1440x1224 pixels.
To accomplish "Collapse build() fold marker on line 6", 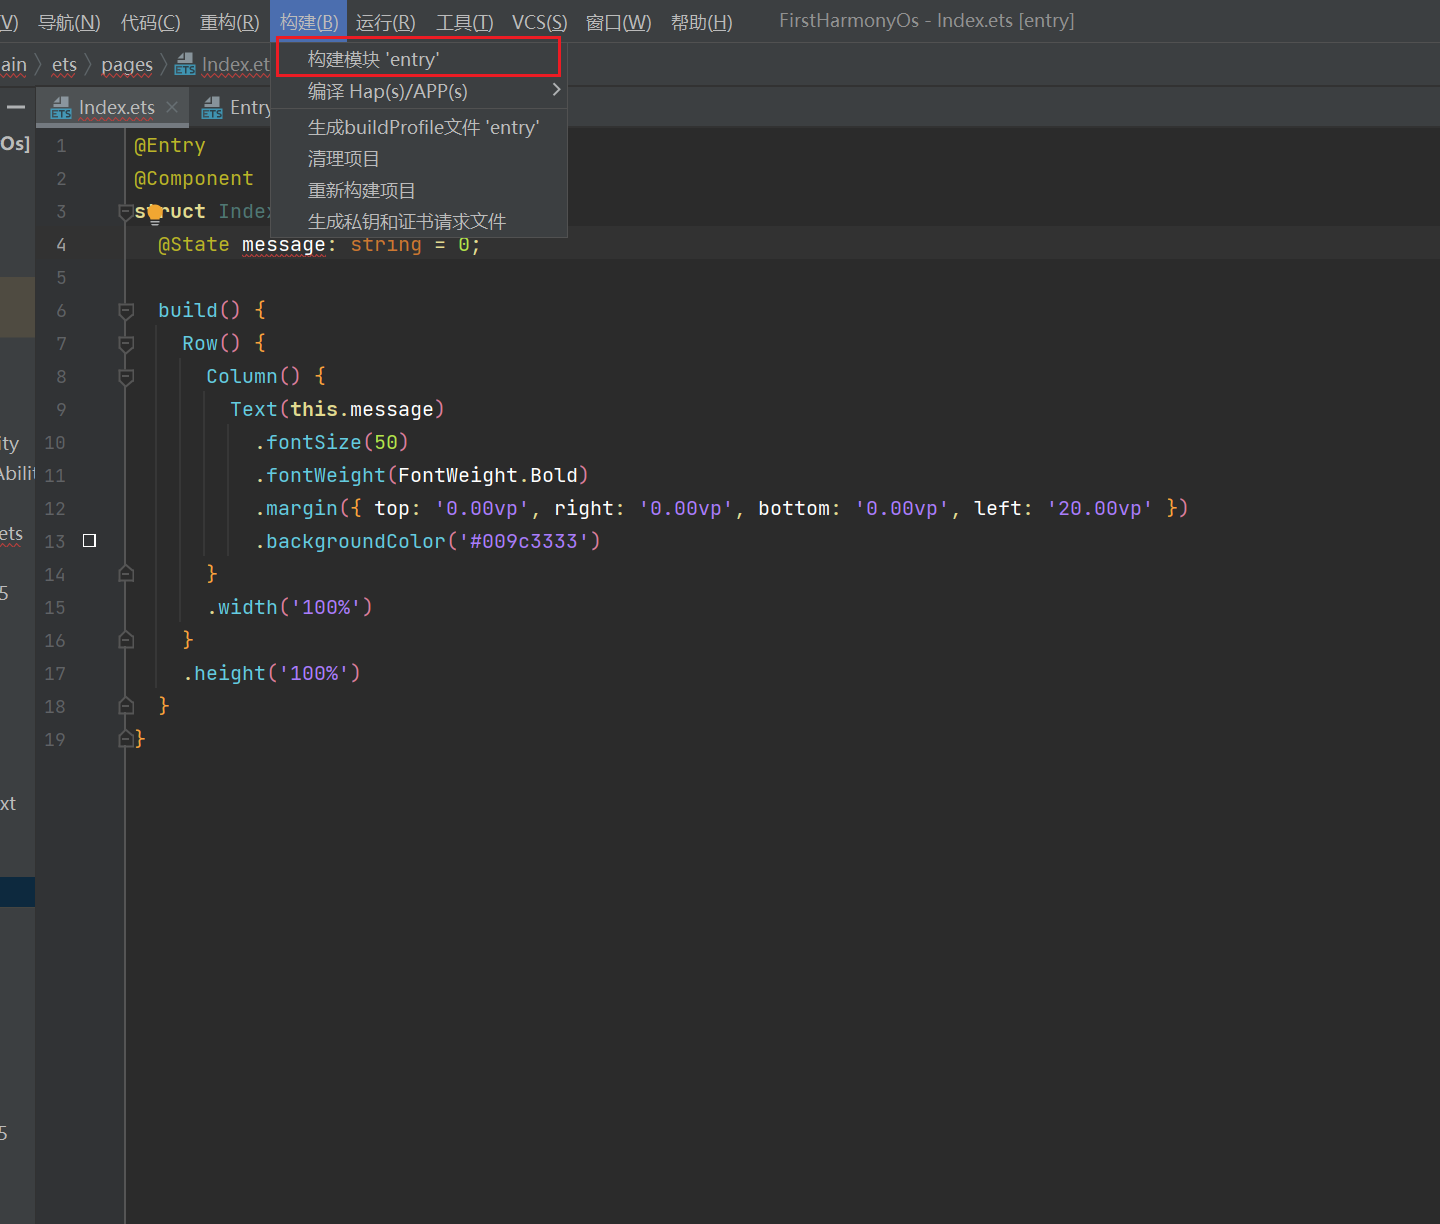I will click(x=126, y=310).
